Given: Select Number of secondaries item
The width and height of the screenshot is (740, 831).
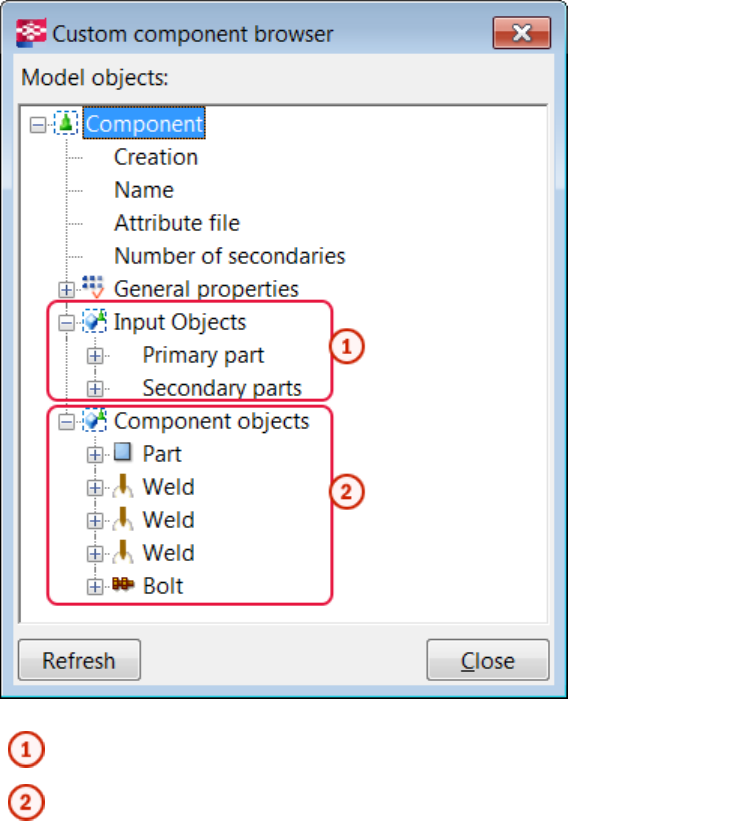Looking at the screenshot, I should [229, 256].
